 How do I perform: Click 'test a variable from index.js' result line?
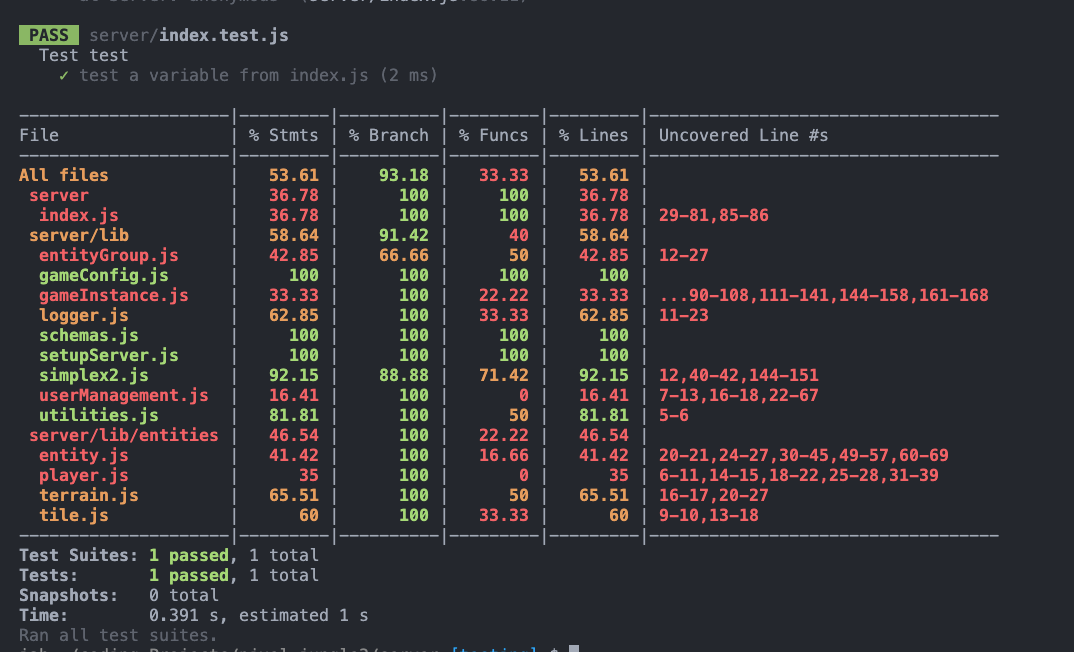(248, 75)
